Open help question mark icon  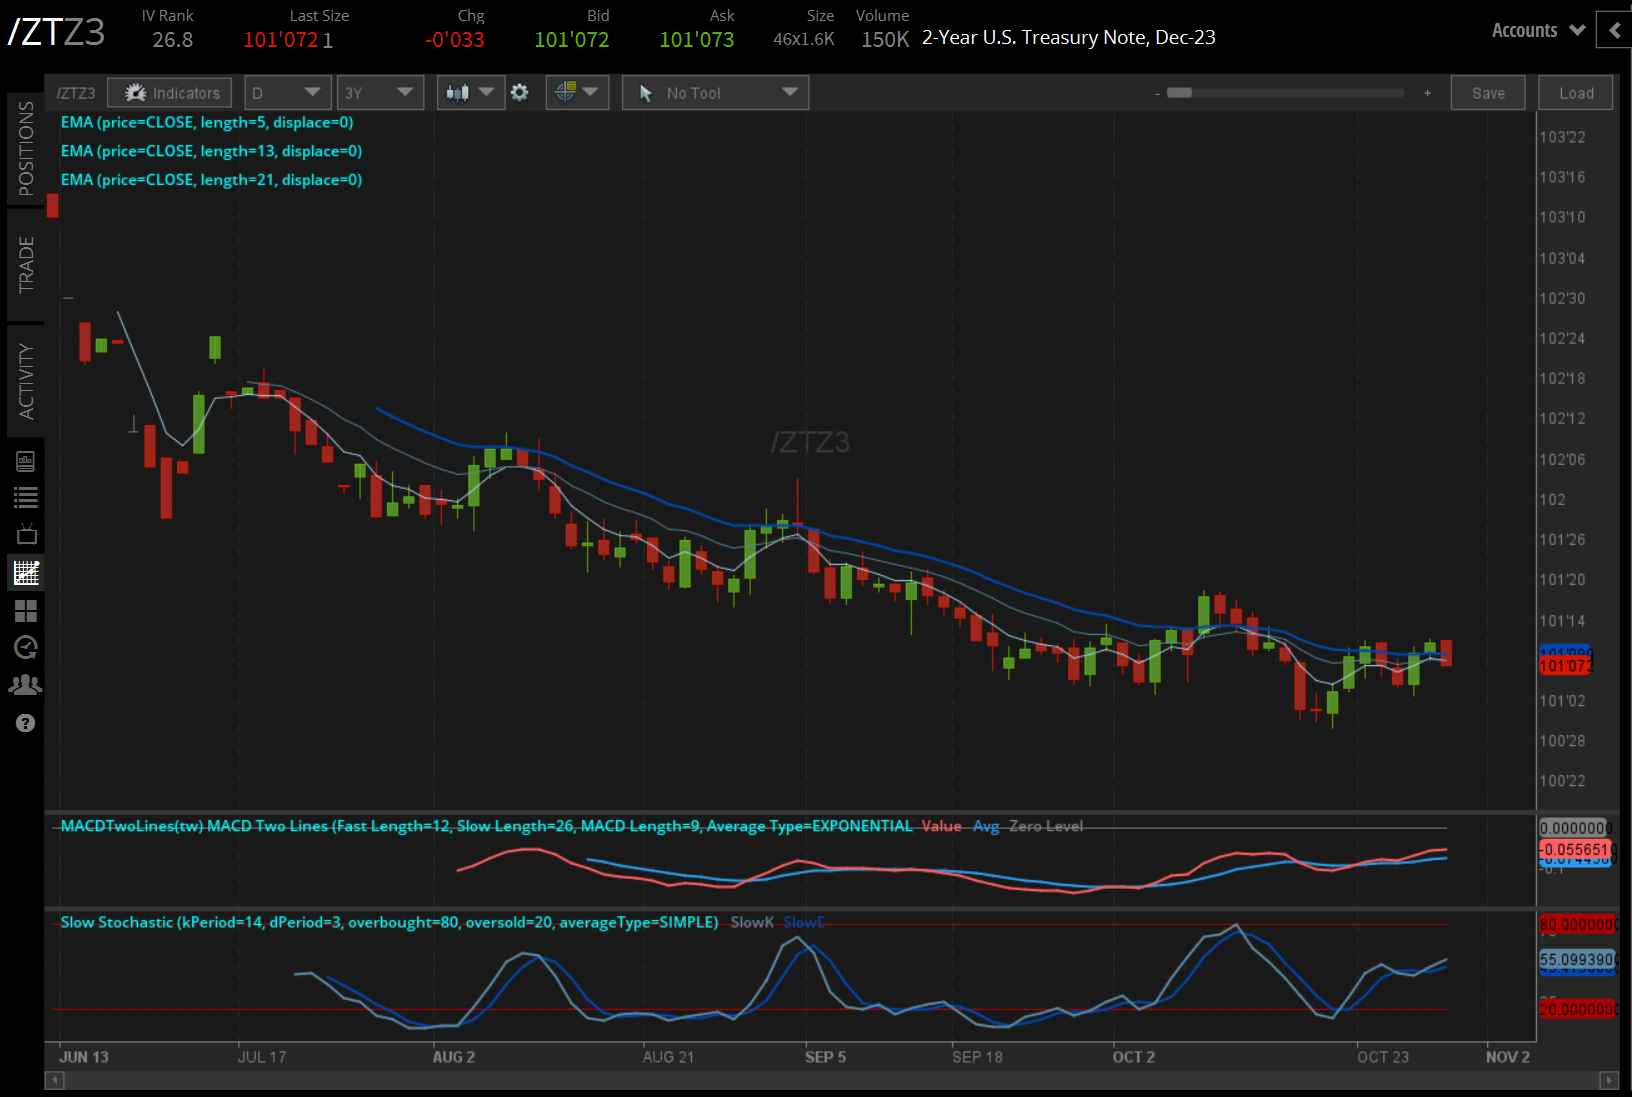26,723
